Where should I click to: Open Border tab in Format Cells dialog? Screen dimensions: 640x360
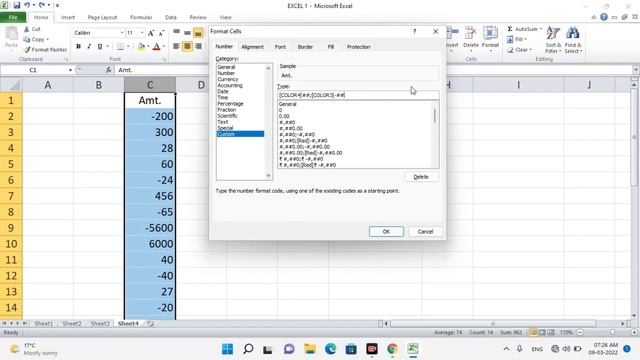coord(305,47)
